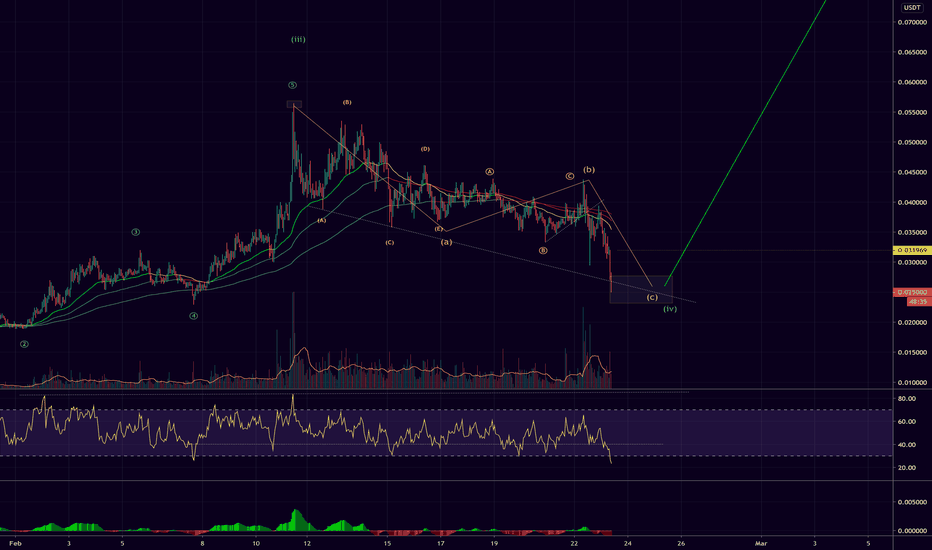The height and width of the screenshot is (550, 932).
Task: Select the green upward projection line
Action: coord(745,143)
